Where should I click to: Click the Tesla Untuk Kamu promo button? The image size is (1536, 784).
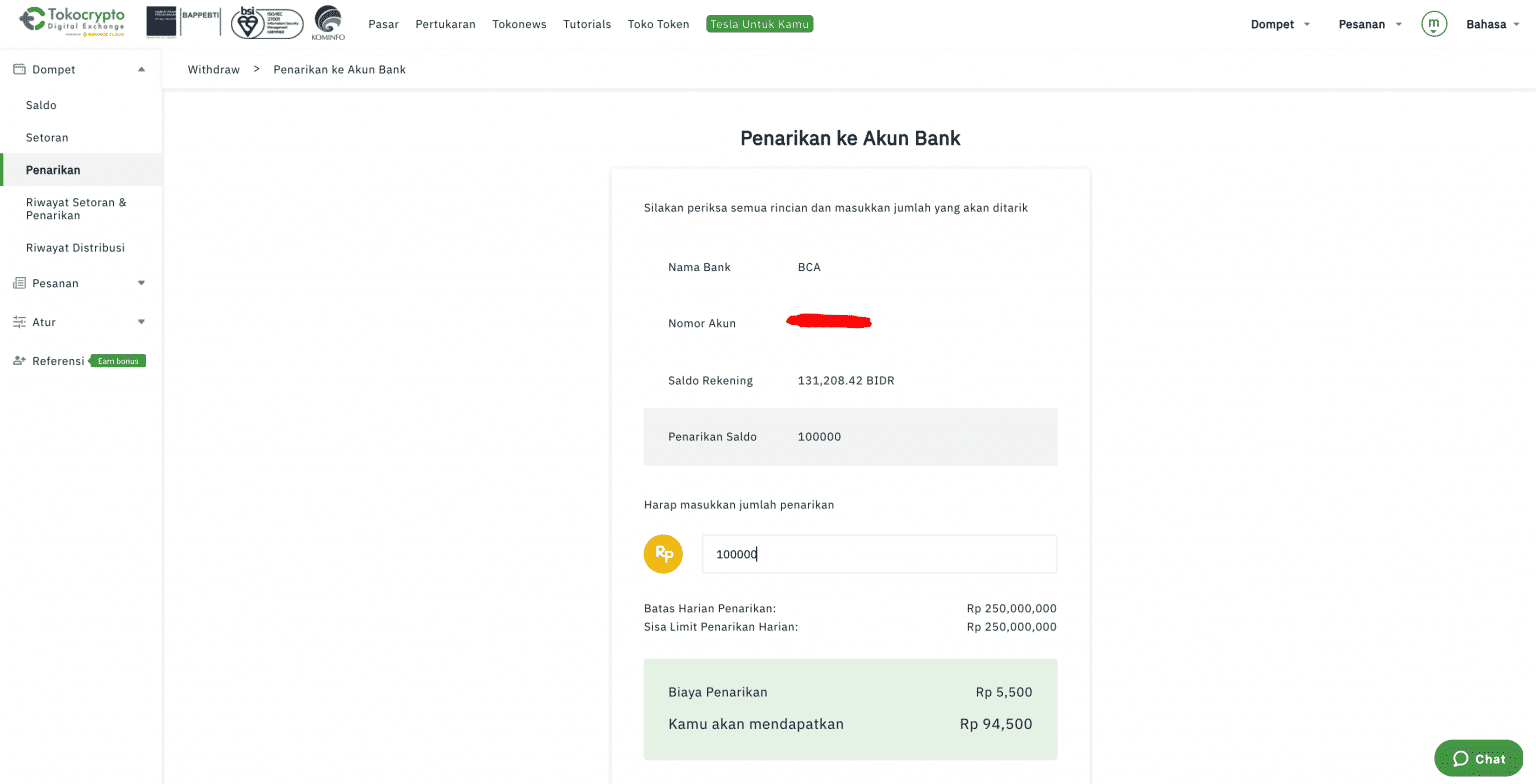pyautogui.click(x=760, y=24)
